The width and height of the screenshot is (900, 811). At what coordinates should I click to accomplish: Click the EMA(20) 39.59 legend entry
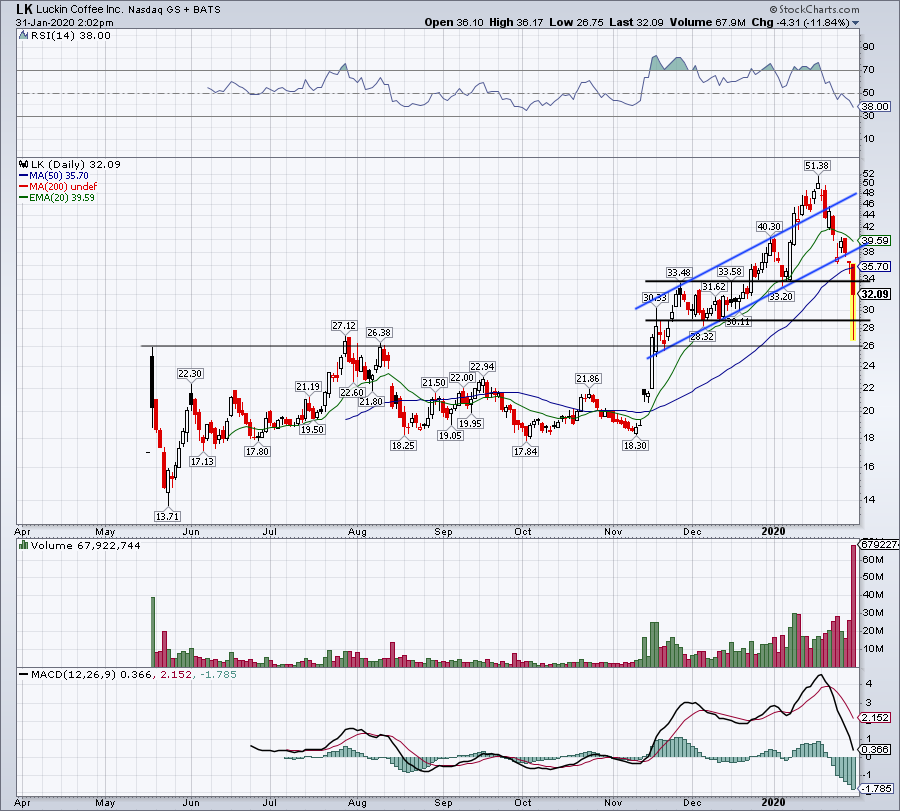[x=62, y=197]
